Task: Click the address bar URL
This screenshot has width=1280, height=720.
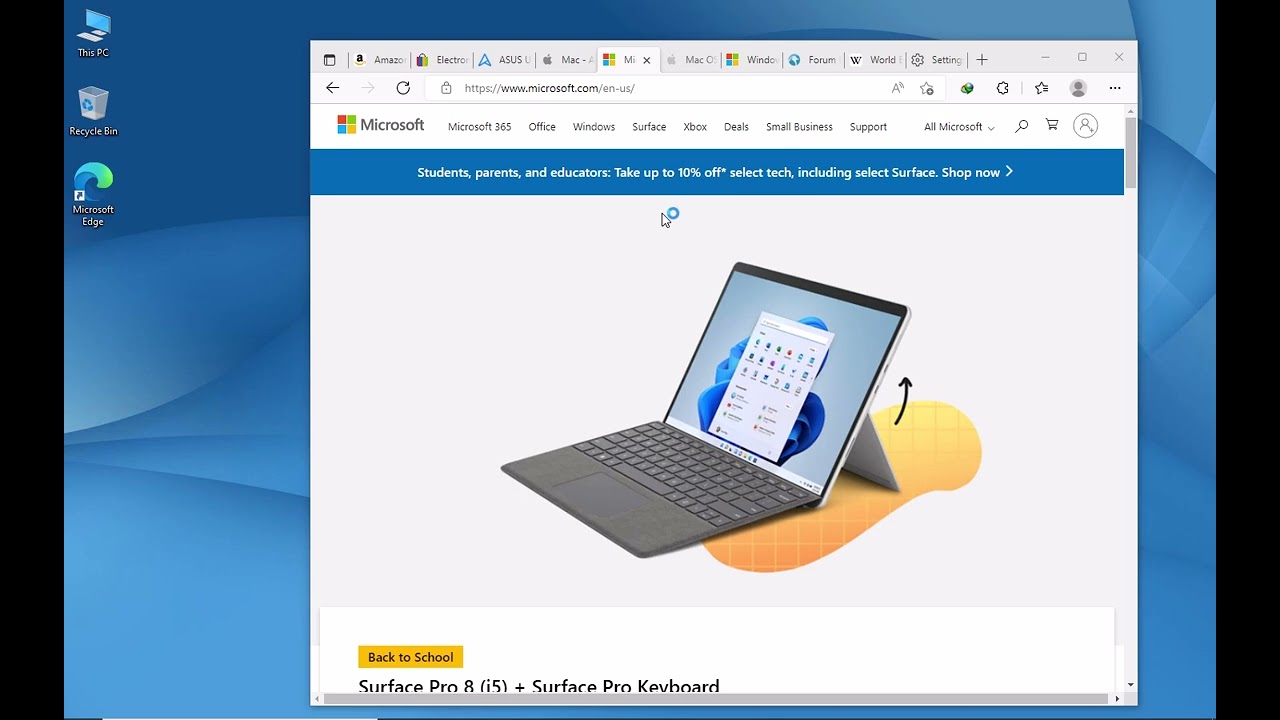Action: [x=550, y=88]
